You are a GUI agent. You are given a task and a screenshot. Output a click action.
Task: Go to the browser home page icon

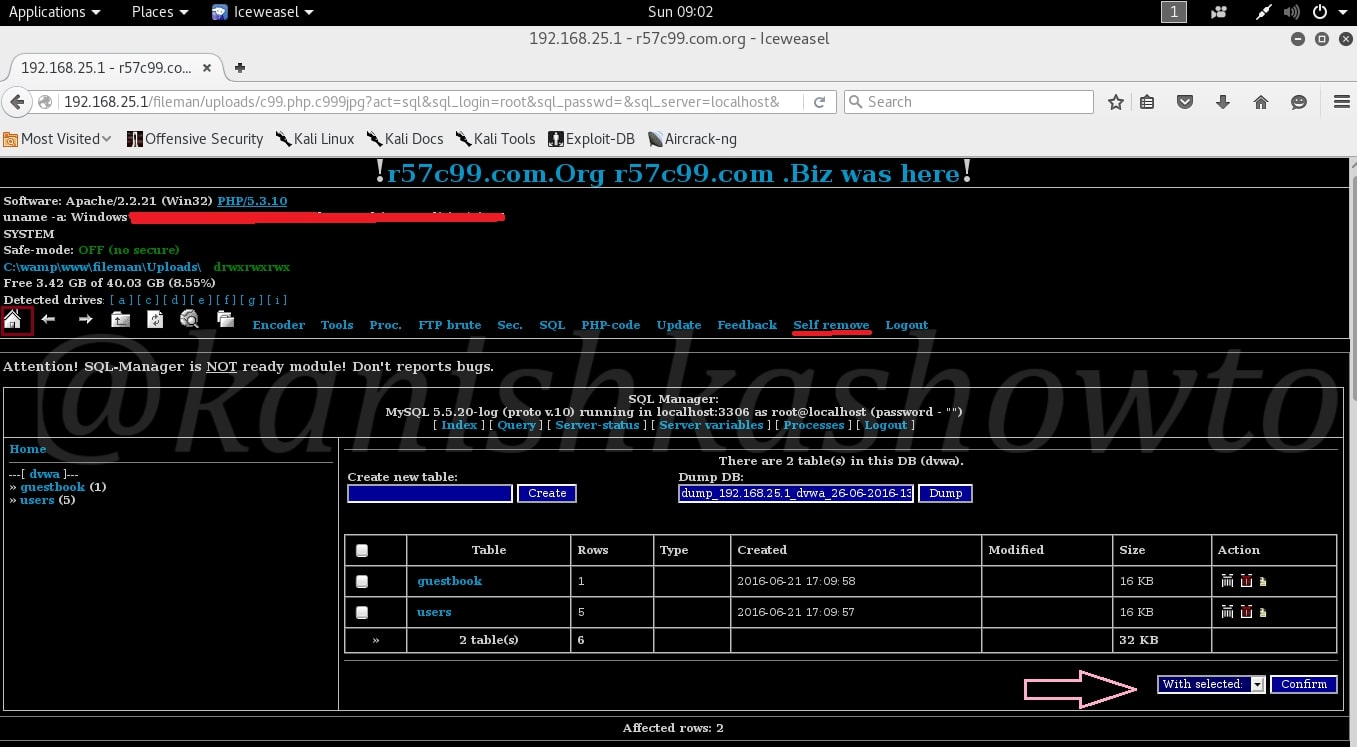(x=1261, y=102)
